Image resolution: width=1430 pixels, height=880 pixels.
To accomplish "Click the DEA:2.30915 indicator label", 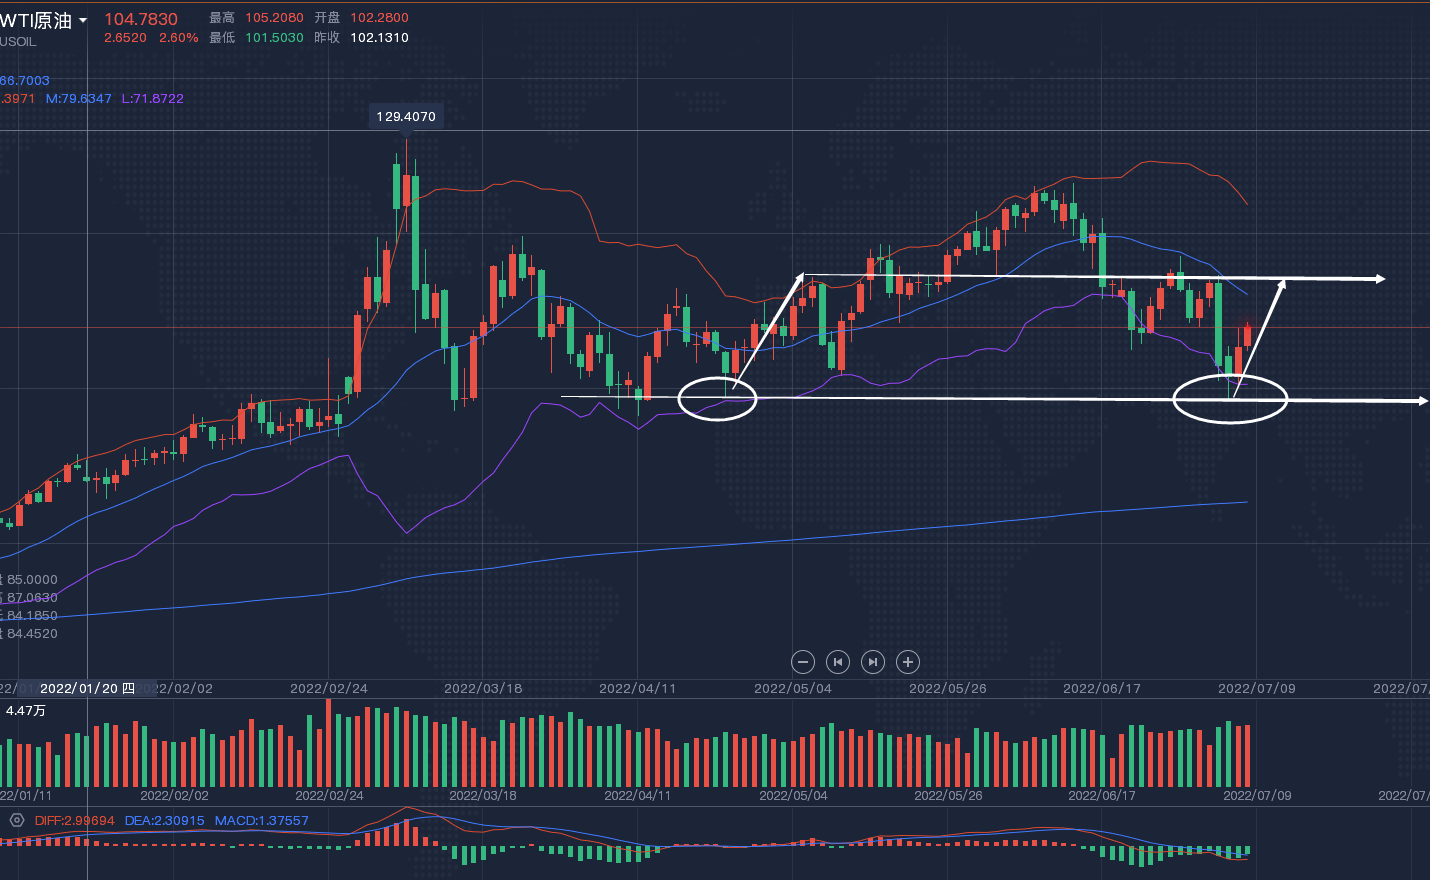I will coord(164,821).
